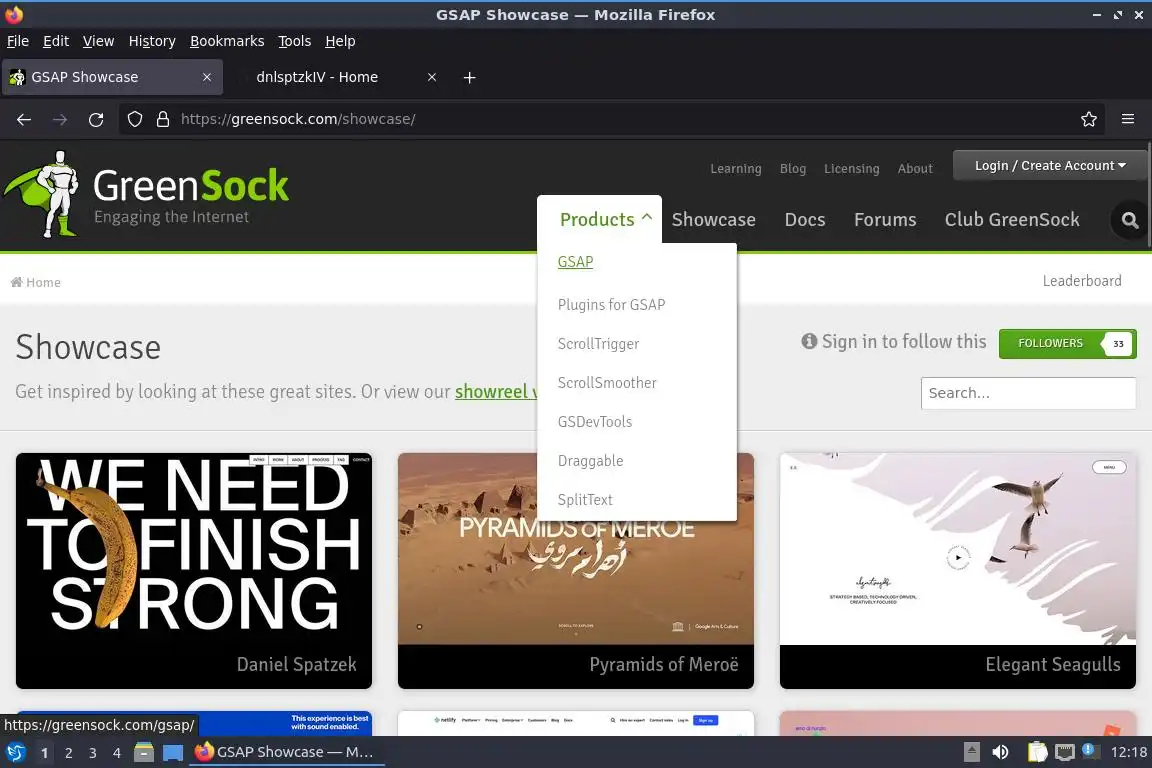
Task: Open the Edit menu
Action: [x=56, y=41]
